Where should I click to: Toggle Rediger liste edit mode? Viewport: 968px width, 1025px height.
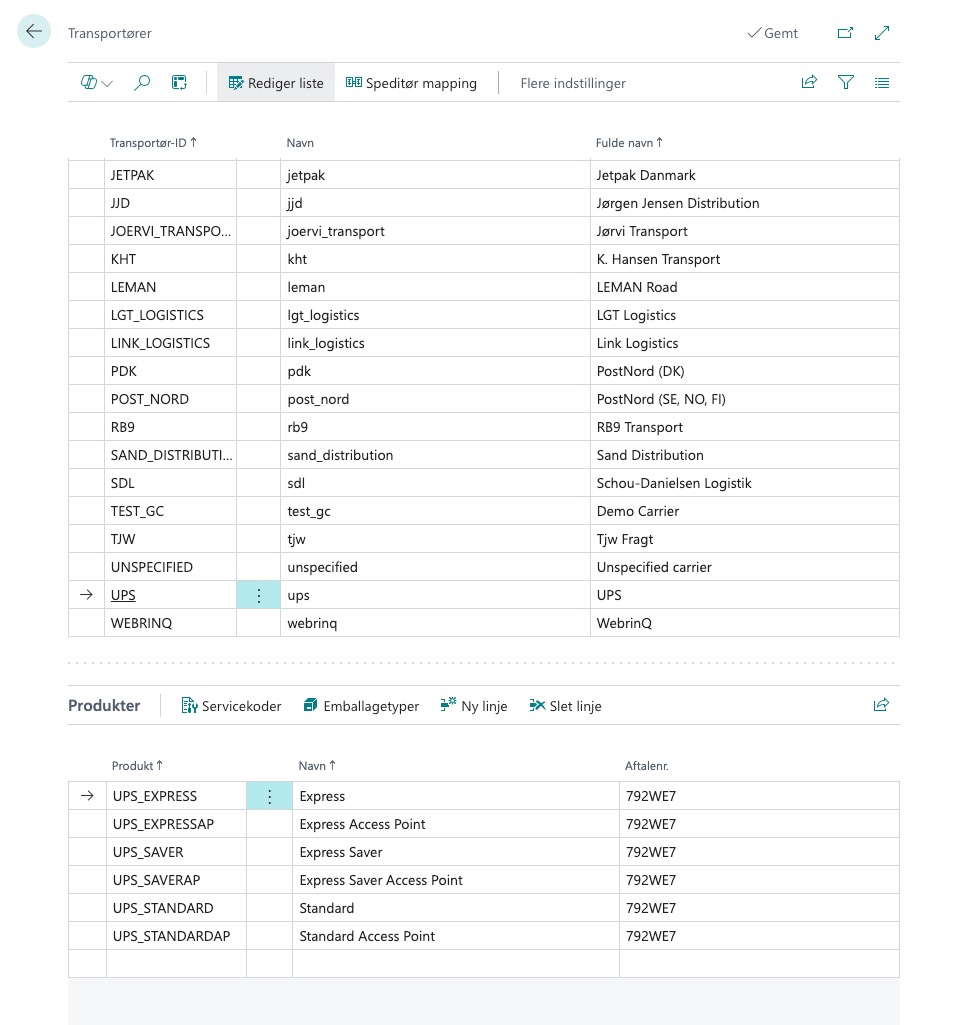pyautogui.click(x=276, y=83)
